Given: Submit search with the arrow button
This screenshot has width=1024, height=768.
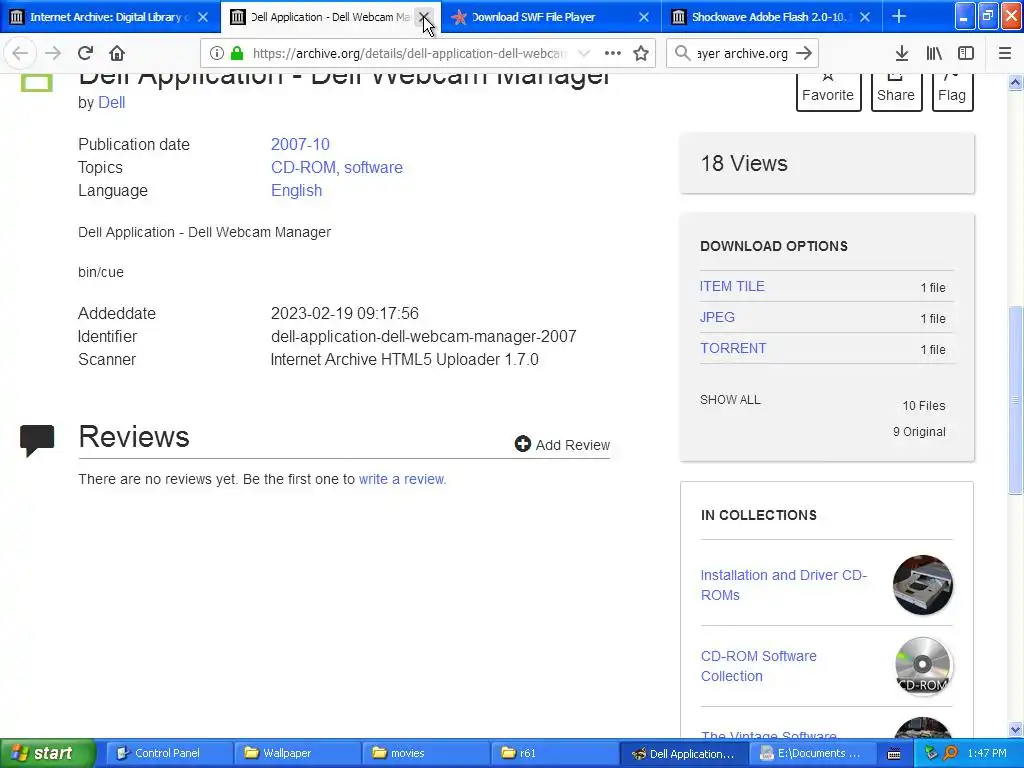Looking at the screenshot, I should point(804,53).
